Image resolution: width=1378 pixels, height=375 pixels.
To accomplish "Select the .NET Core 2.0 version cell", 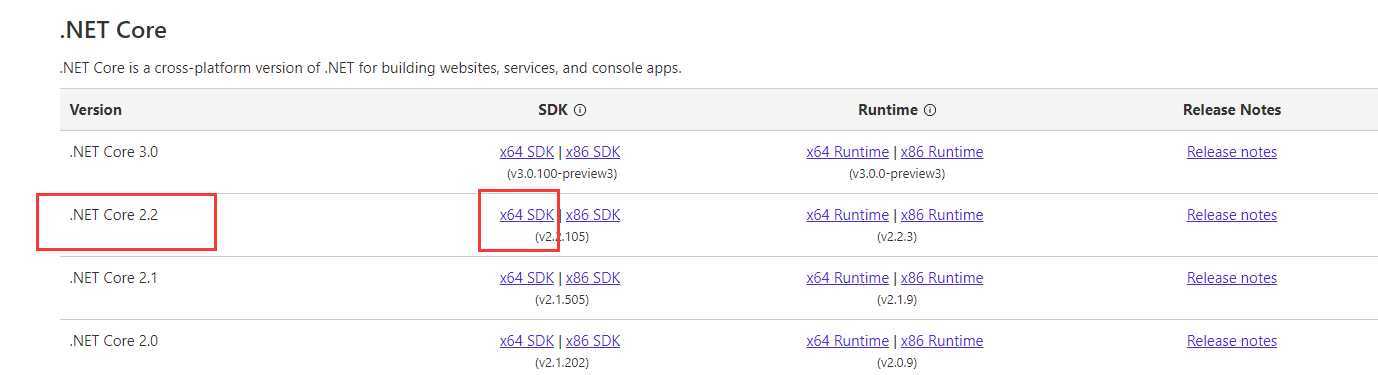I will pyautogui.click(x=114, y=341).
